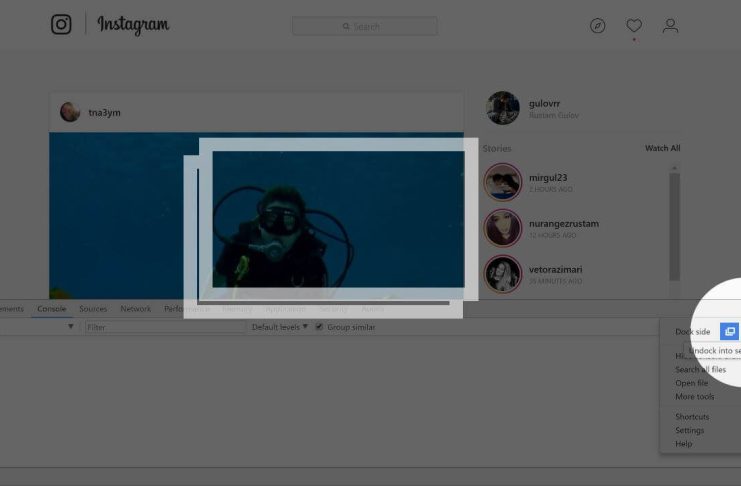This screenshot has width=741, height=486.
Task: Toggle the Group similar checkbox
Action: (319, 327)
